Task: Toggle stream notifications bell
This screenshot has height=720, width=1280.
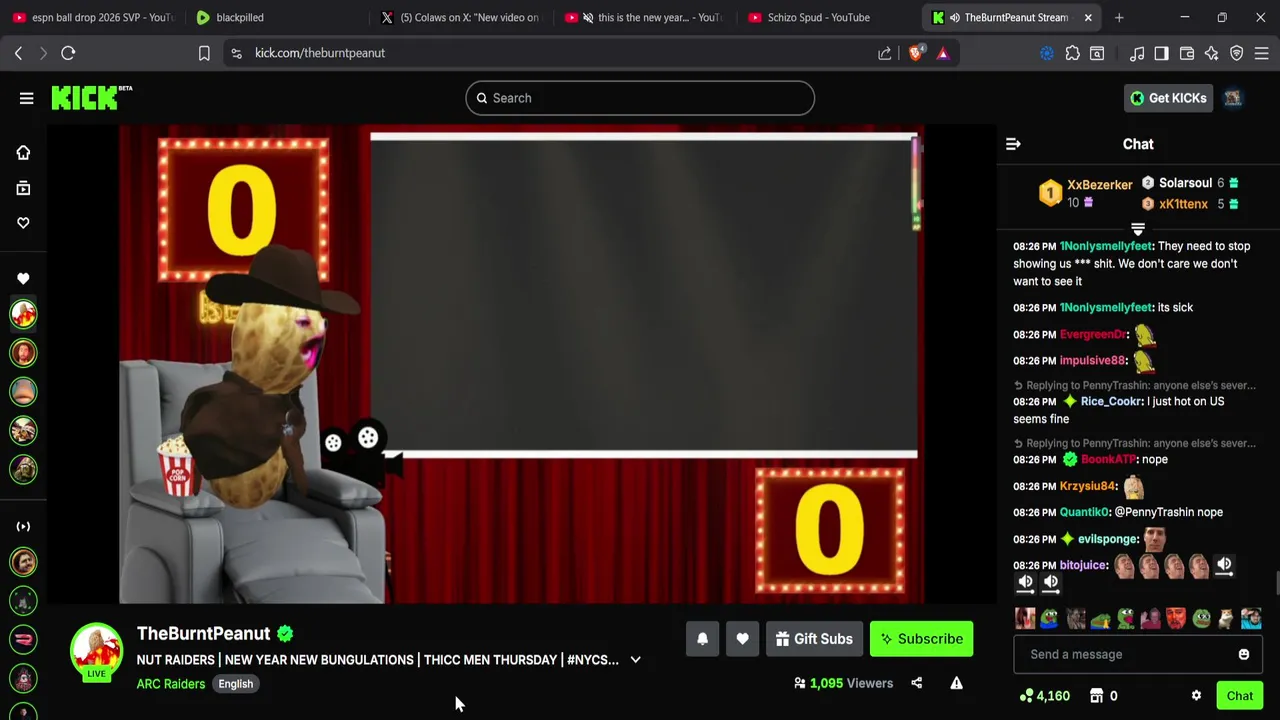Action: pos(702,639)
